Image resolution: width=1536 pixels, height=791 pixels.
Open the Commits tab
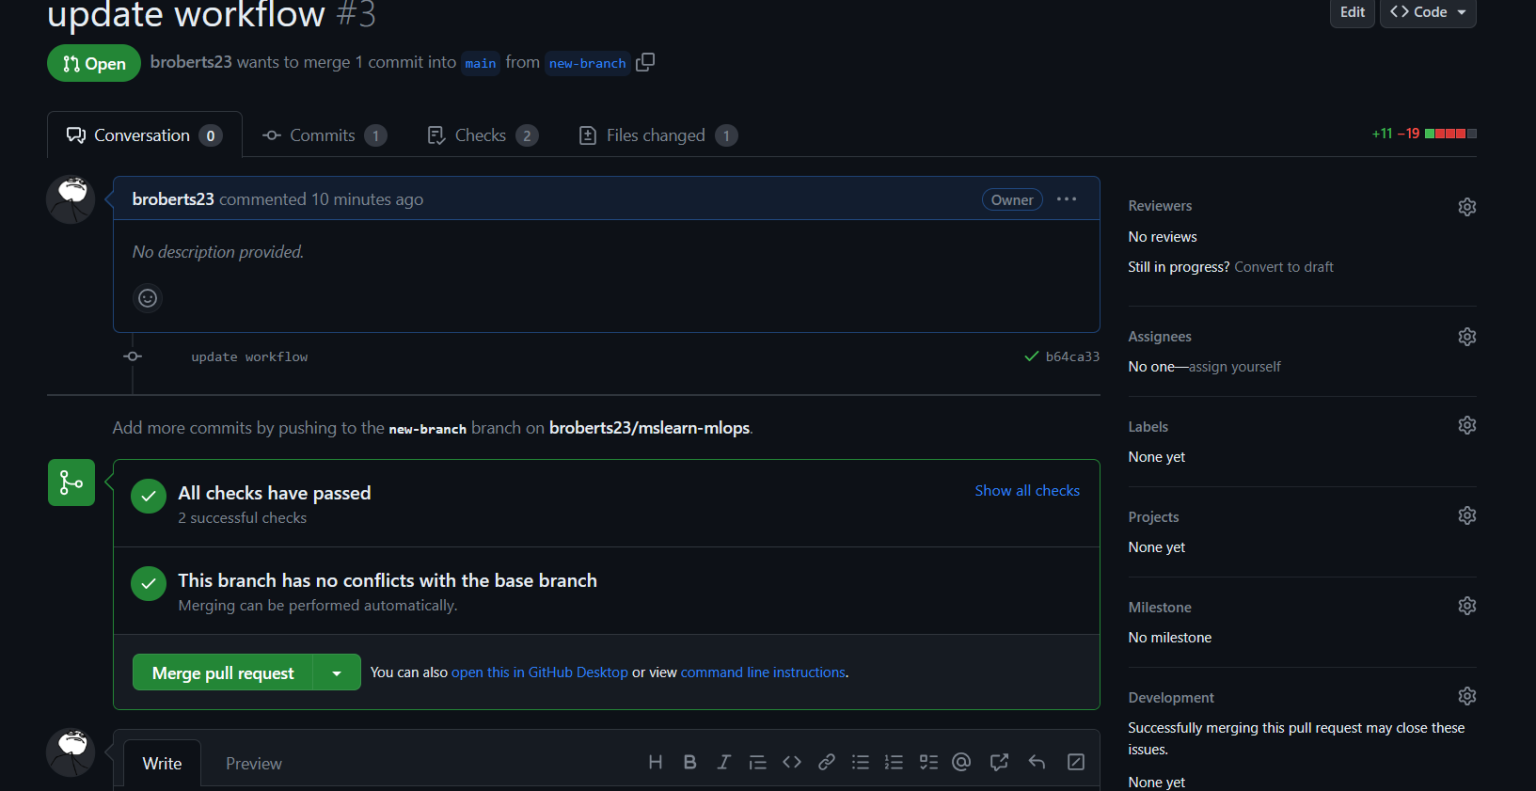[324, 135]
